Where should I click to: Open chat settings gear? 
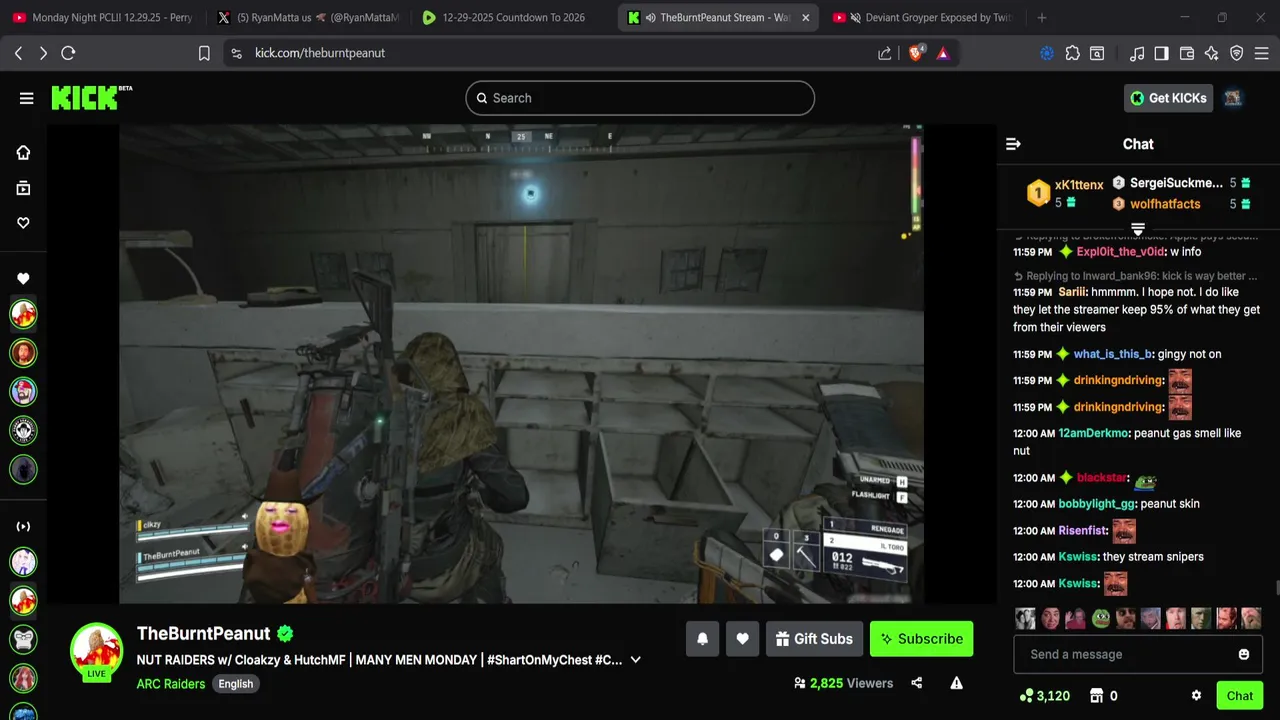click(x=1196, y=696)
